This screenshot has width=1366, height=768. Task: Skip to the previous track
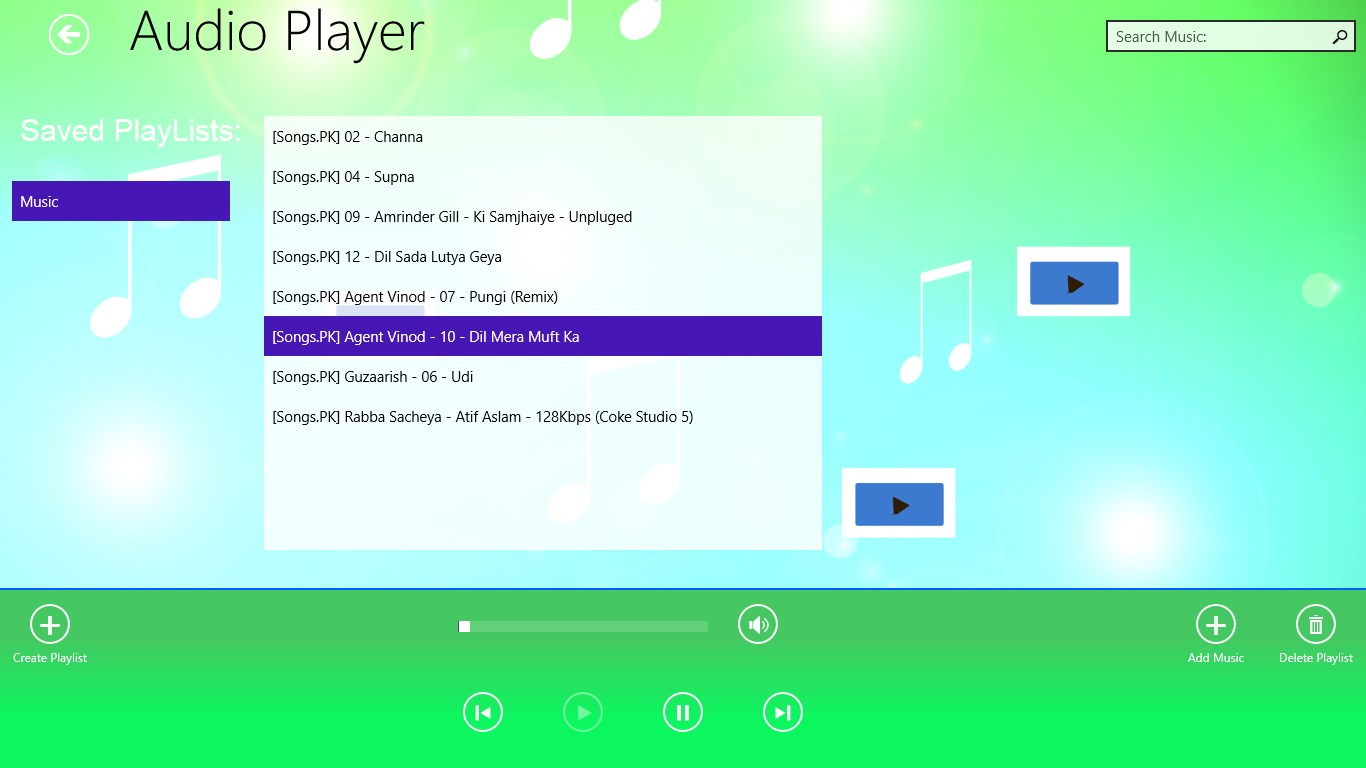click(x=483, y=711)
